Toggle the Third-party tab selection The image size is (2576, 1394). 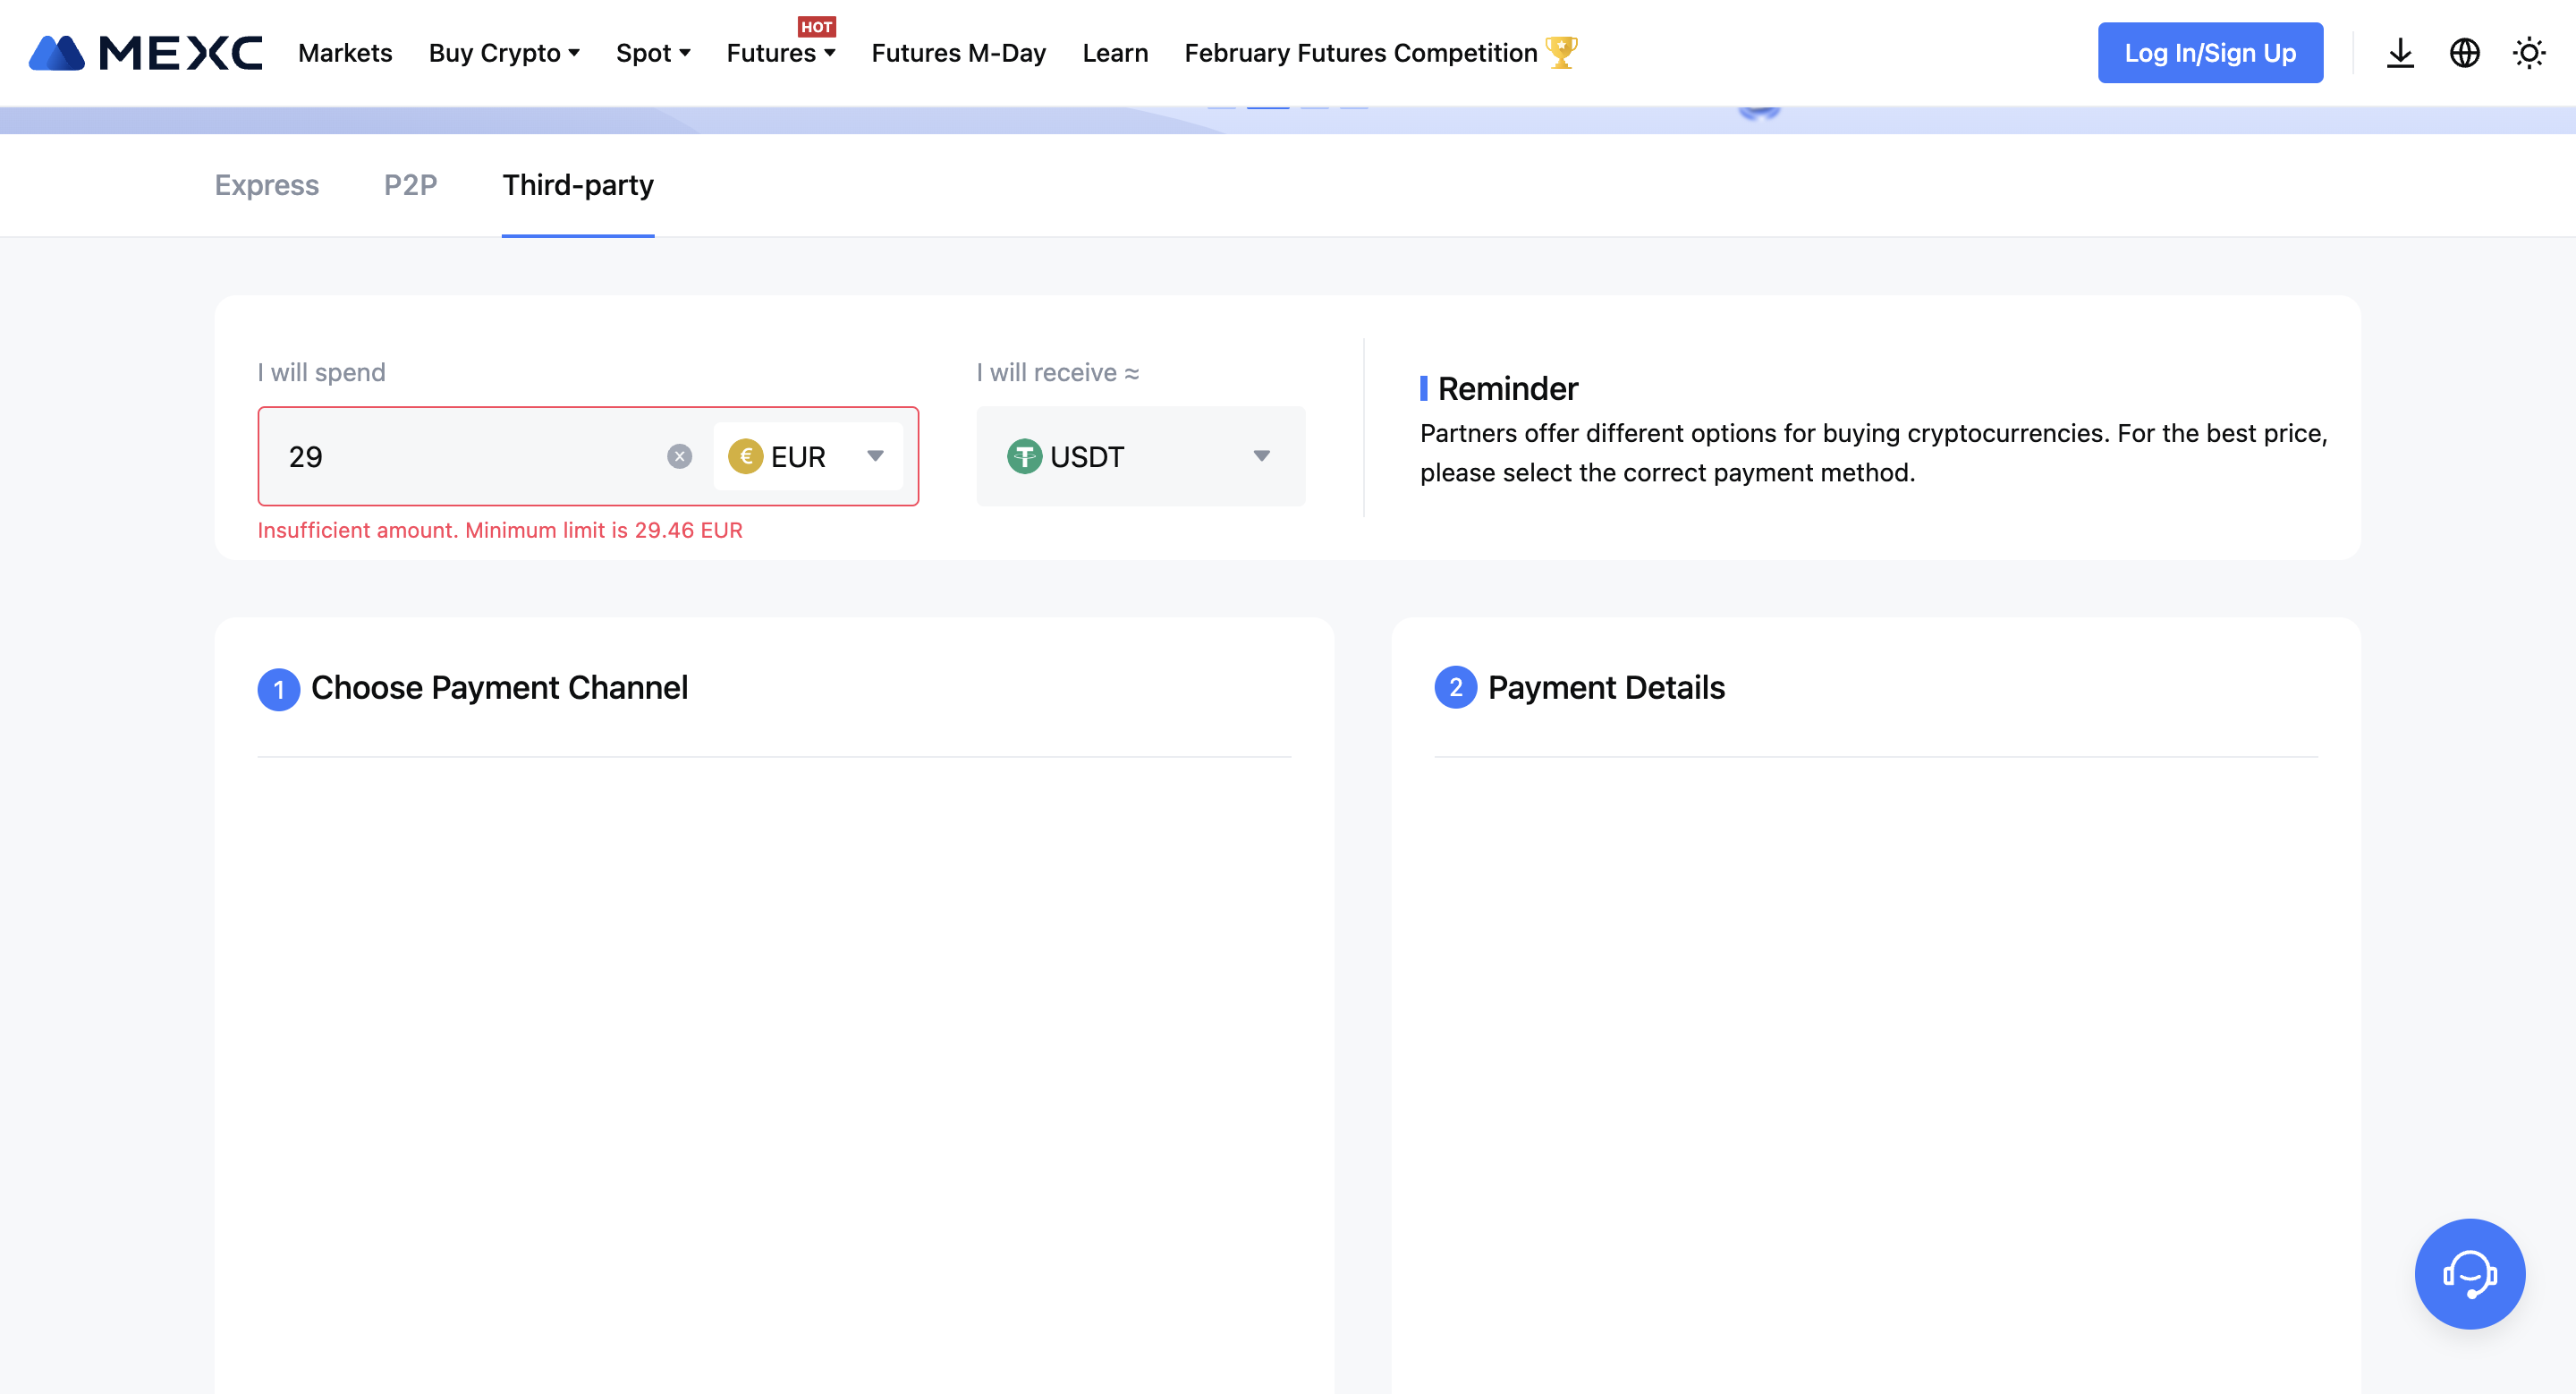[x=577, y=185]
